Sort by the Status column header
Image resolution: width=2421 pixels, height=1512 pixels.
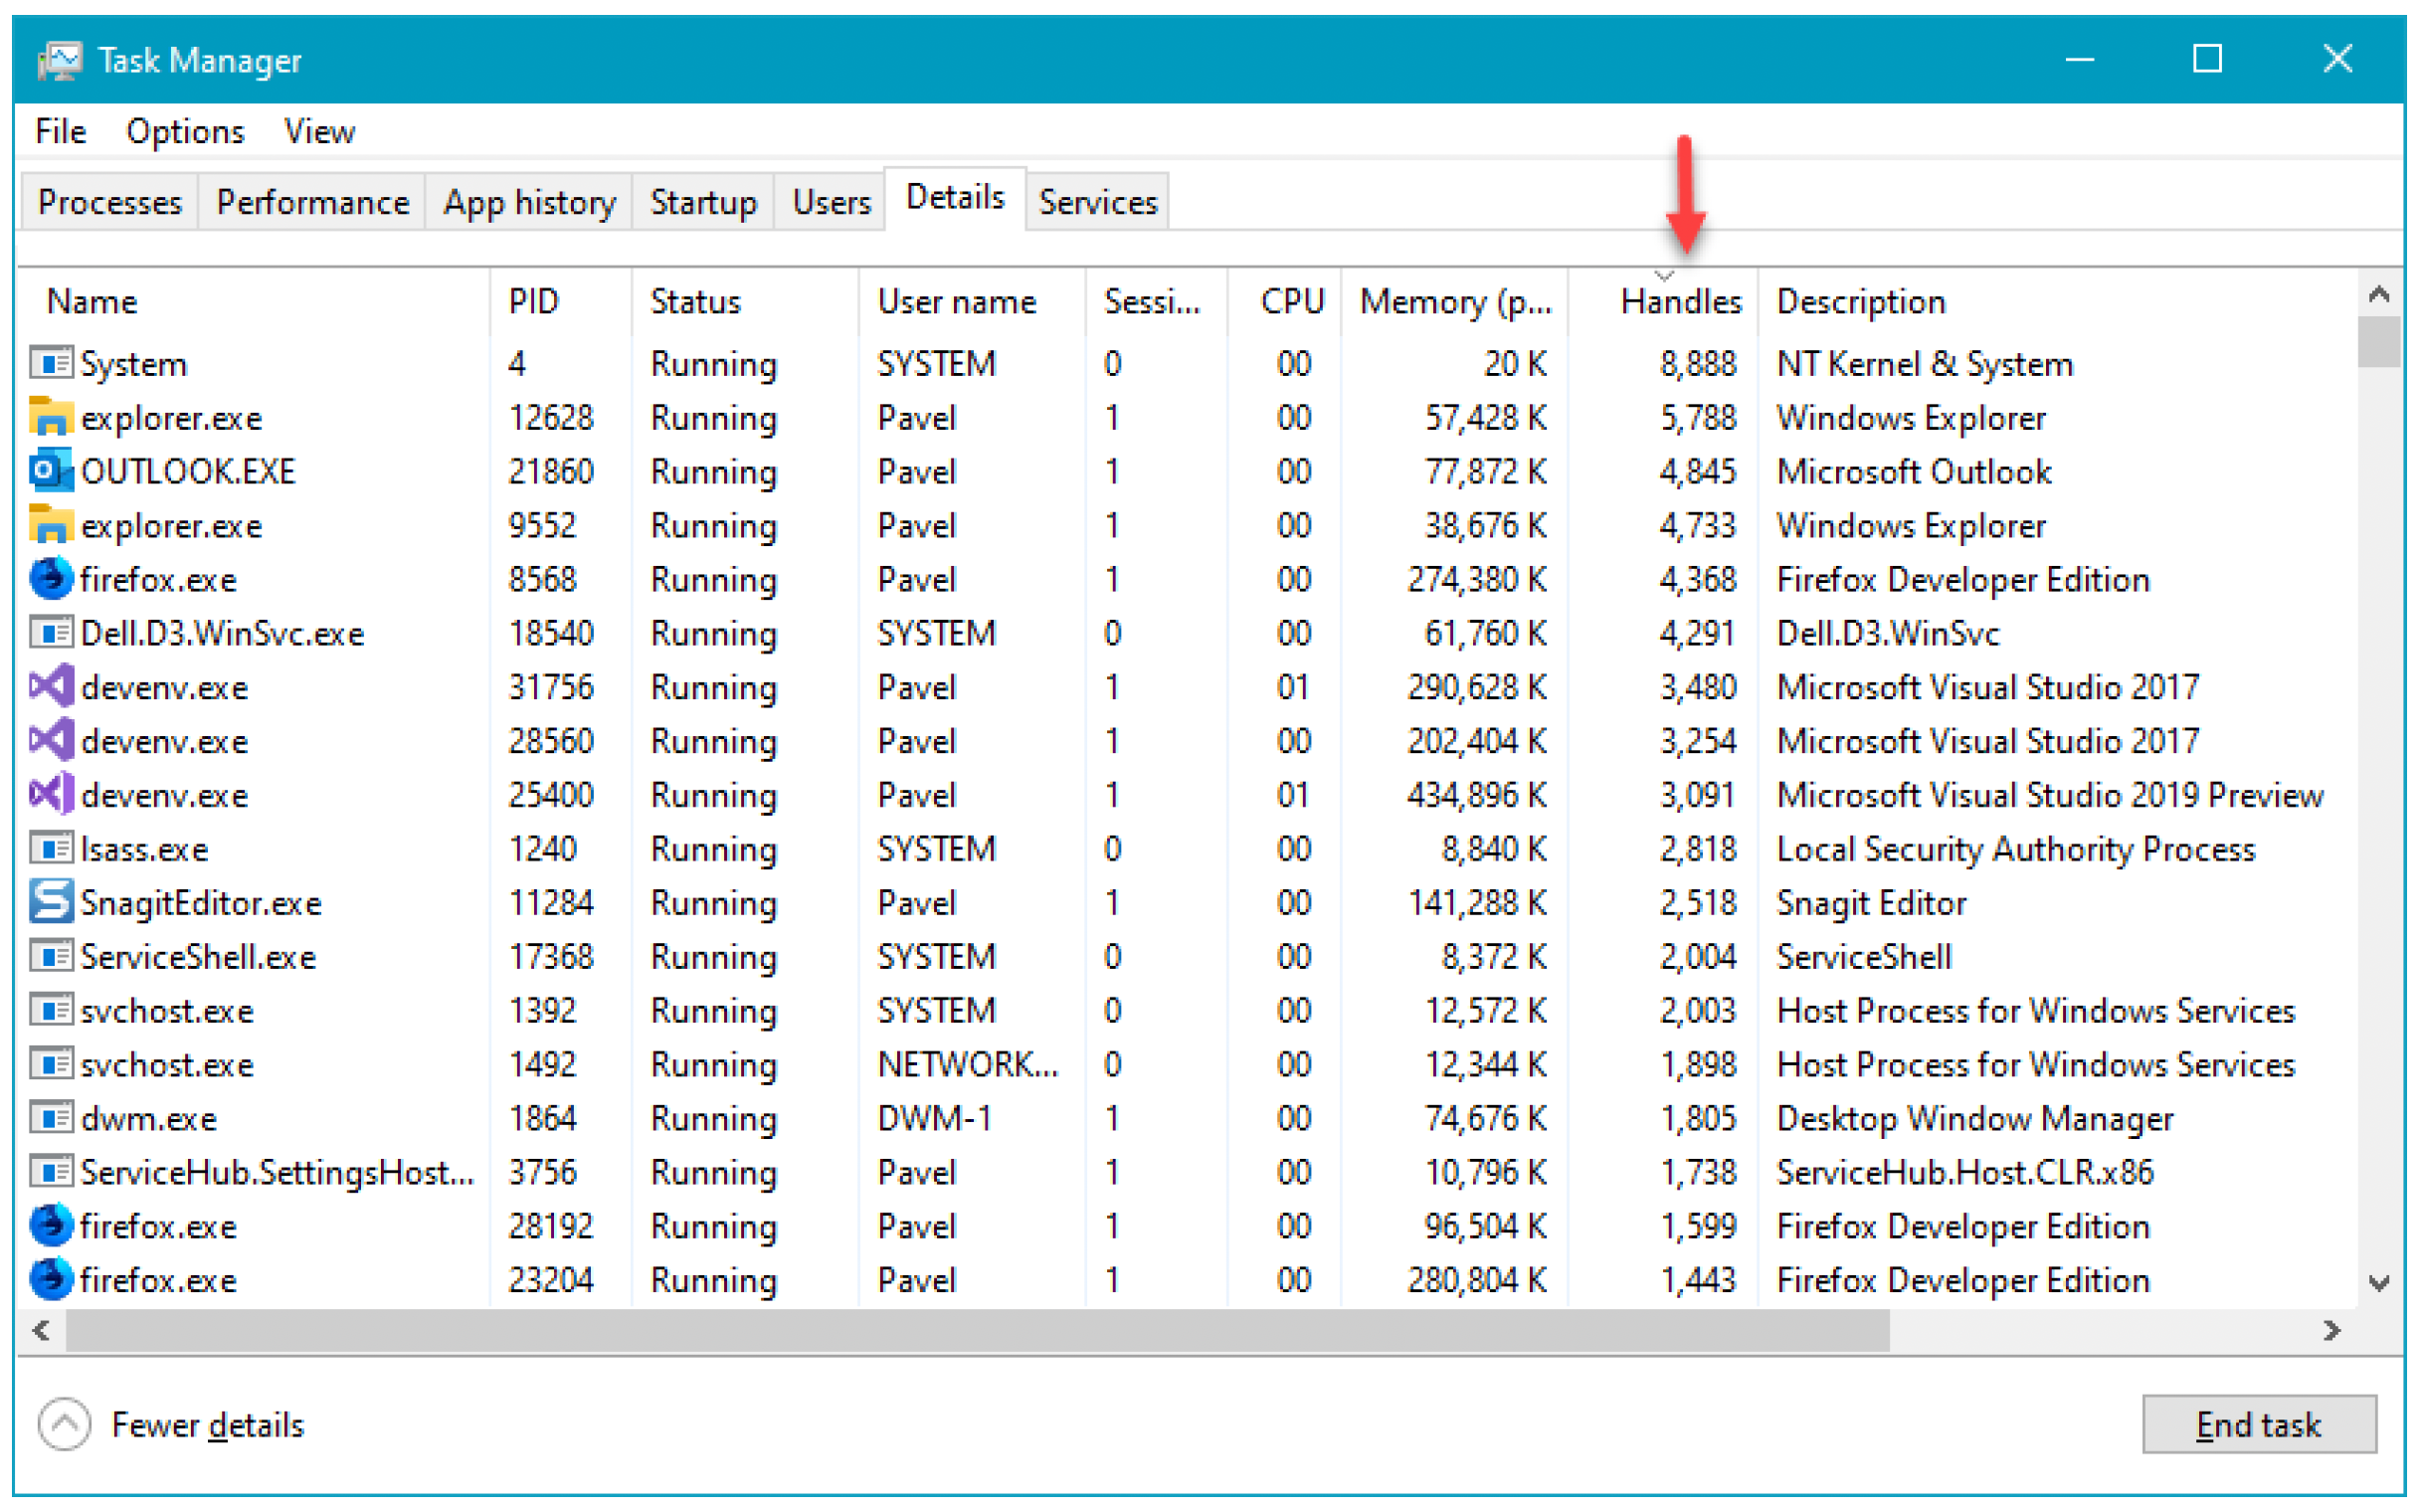[746, 302]
